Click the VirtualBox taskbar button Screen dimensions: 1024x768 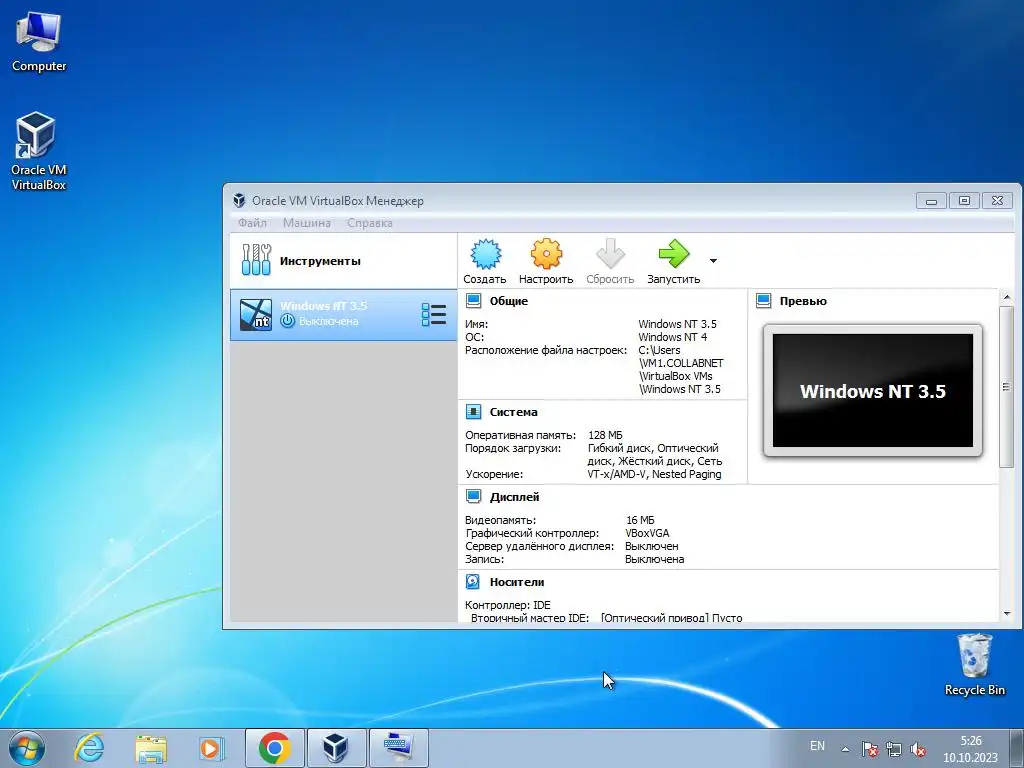point(336,748)
